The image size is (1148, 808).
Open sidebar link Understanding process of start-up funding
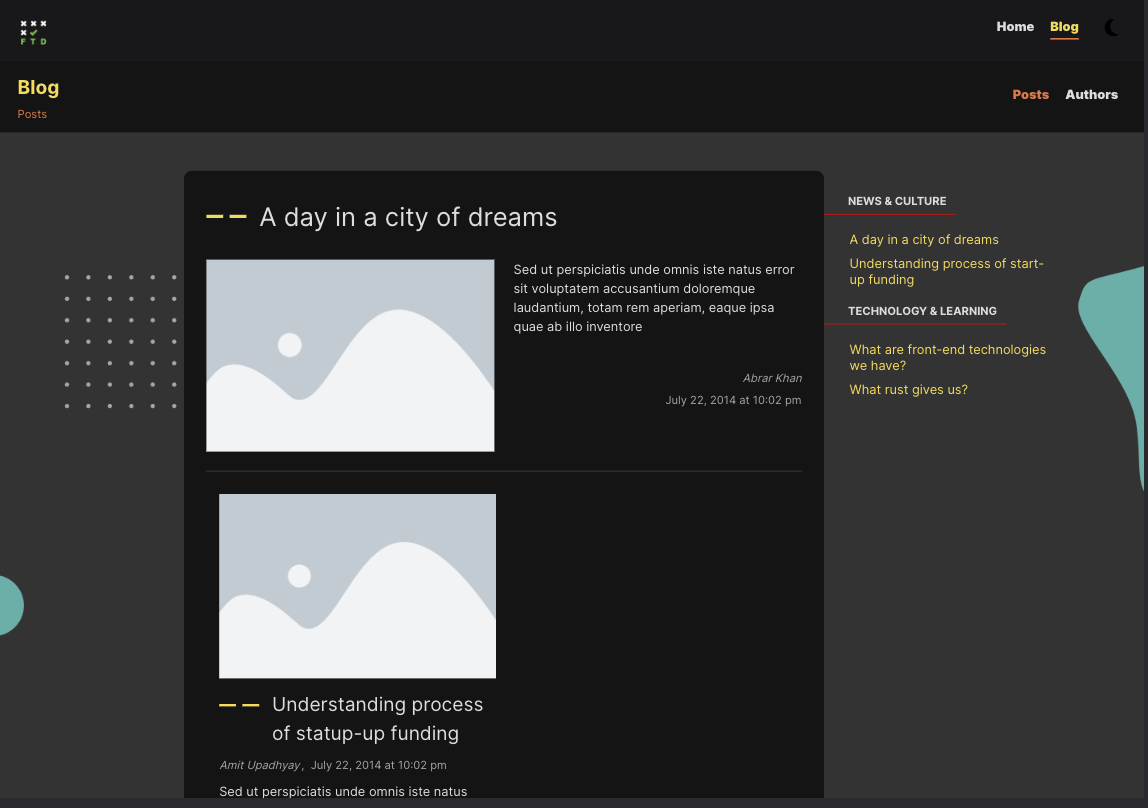(x=946, y=272)
